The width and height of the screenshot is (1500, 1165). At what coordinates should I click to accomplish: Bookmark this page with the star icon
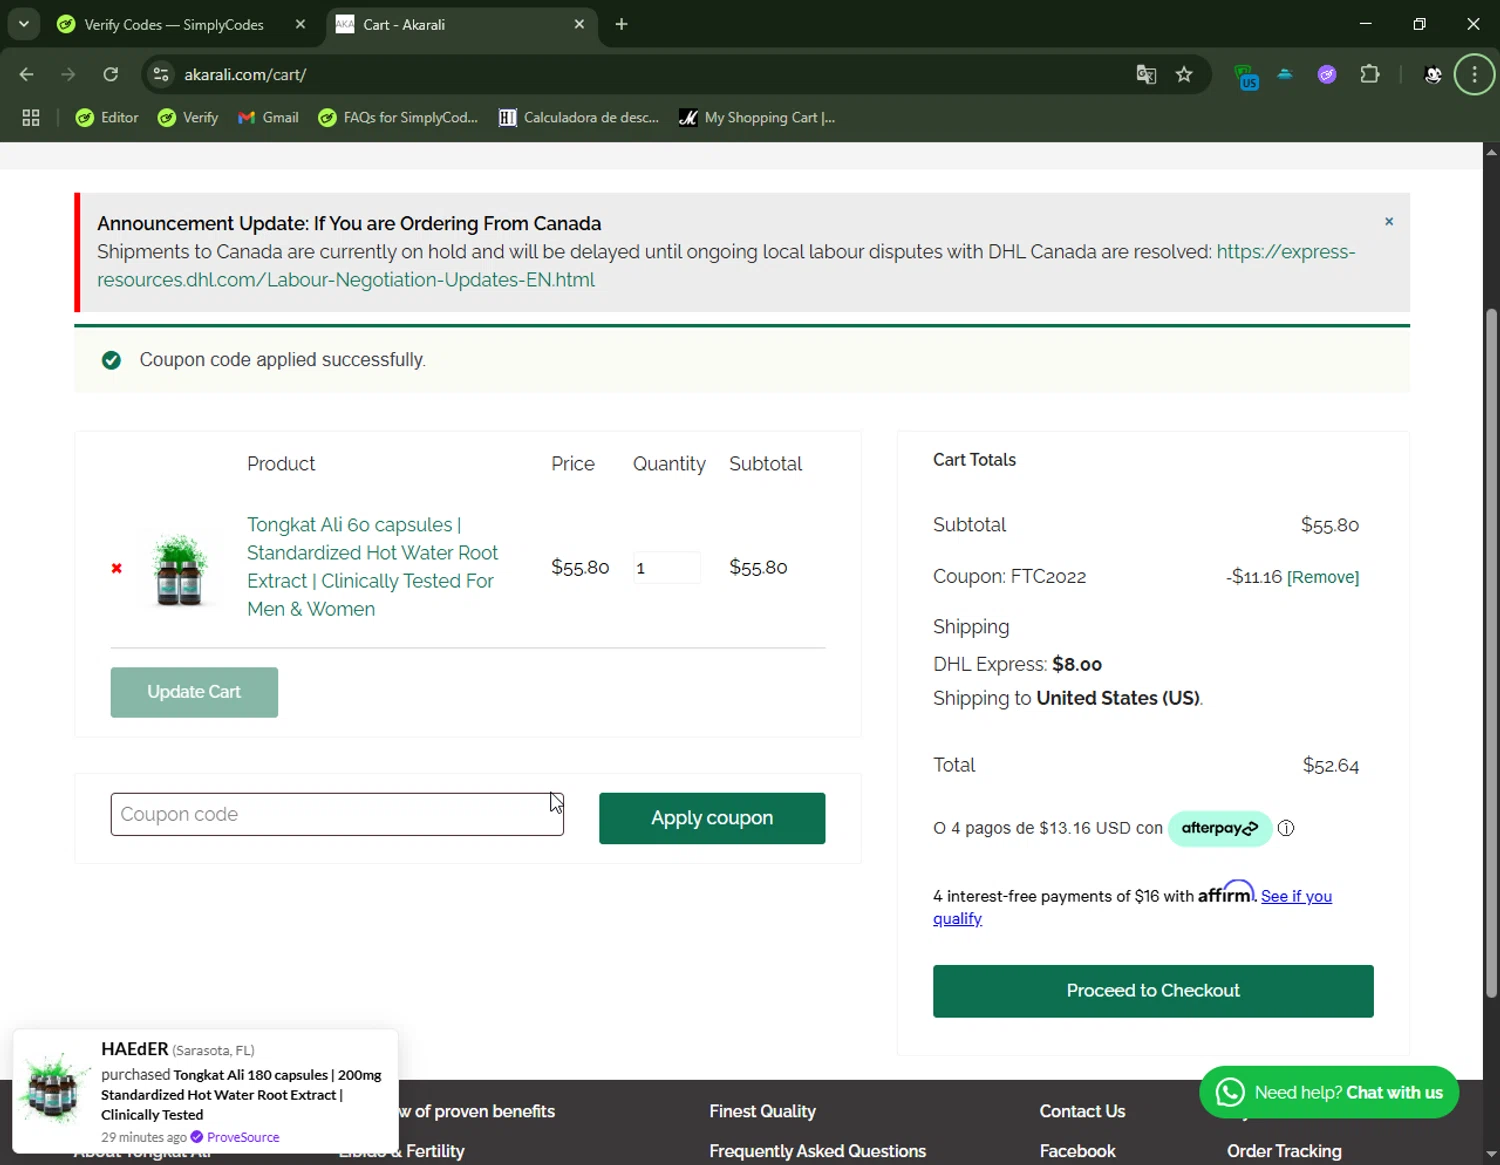1184,74
